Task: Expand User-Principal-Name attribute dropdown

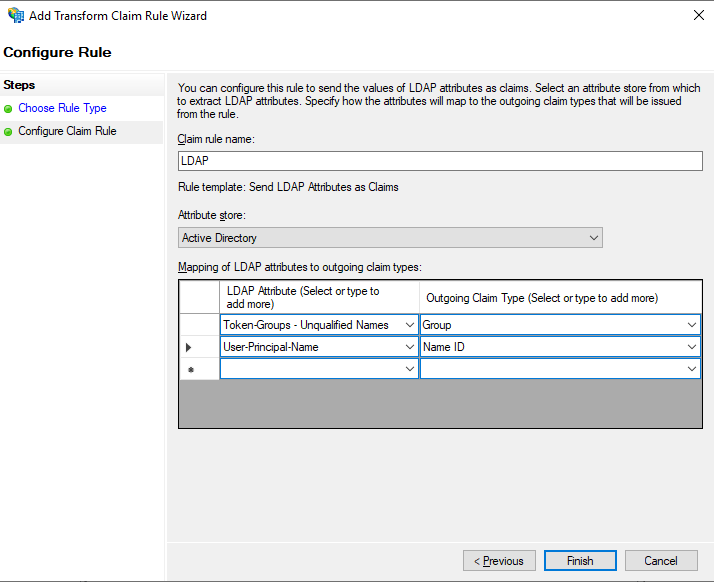Action: point(409,347)
